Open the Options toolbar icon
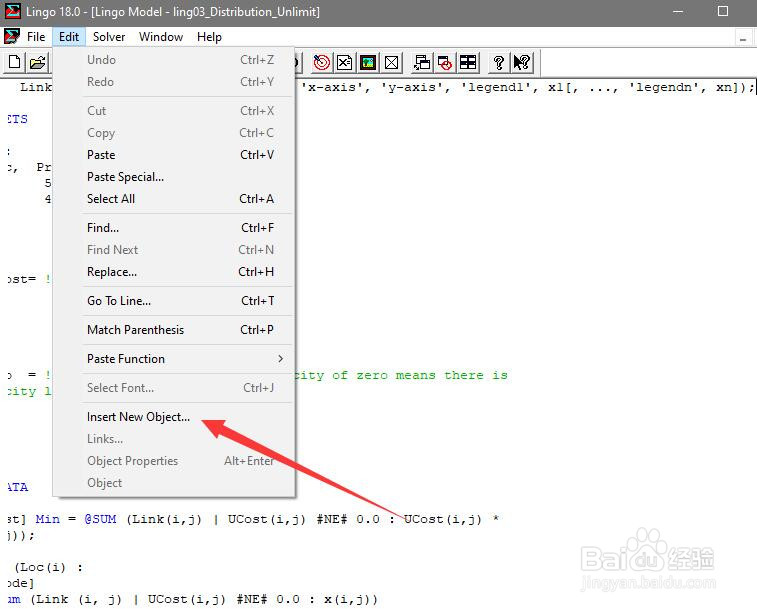This screenshot has height=609, width=757. pyautogui.click(x=392, y=62)
